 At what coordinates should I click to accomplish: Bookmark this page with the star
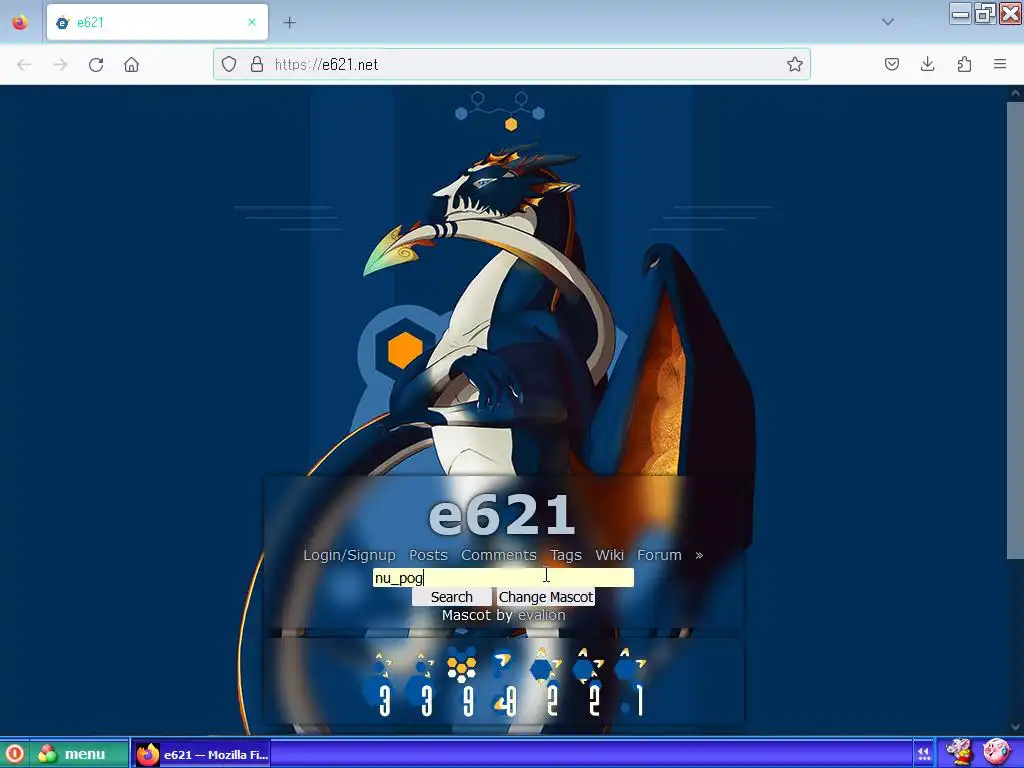point(794,64)
